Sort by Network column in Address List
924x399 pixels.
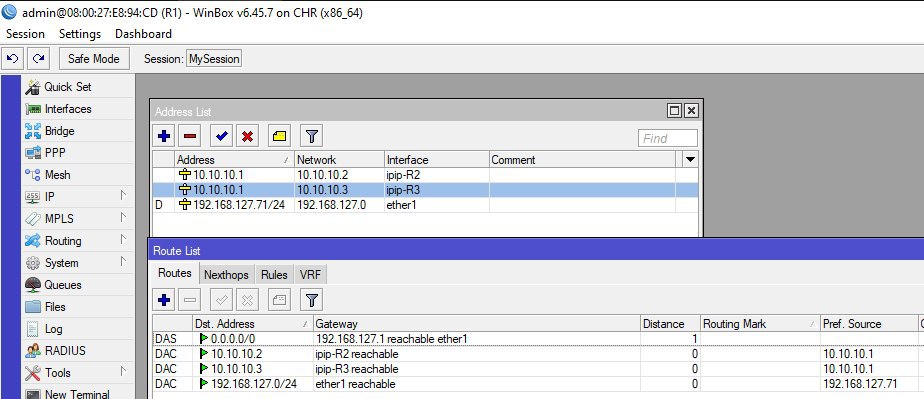pyautogui.click(x=339, y=160)
